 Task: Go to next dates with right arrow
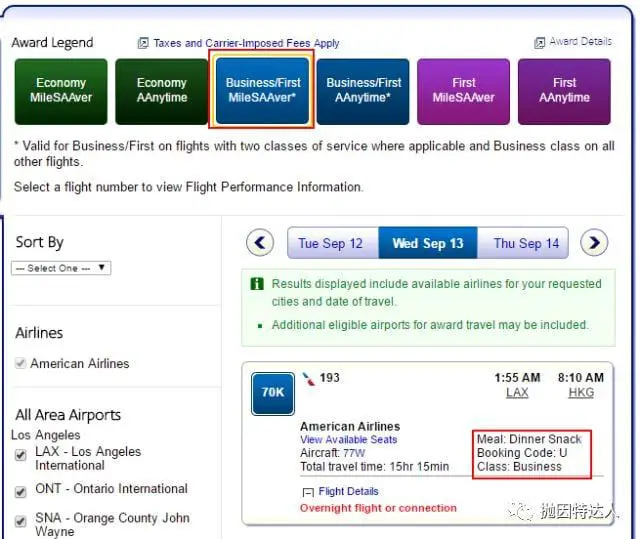point(594,243)
